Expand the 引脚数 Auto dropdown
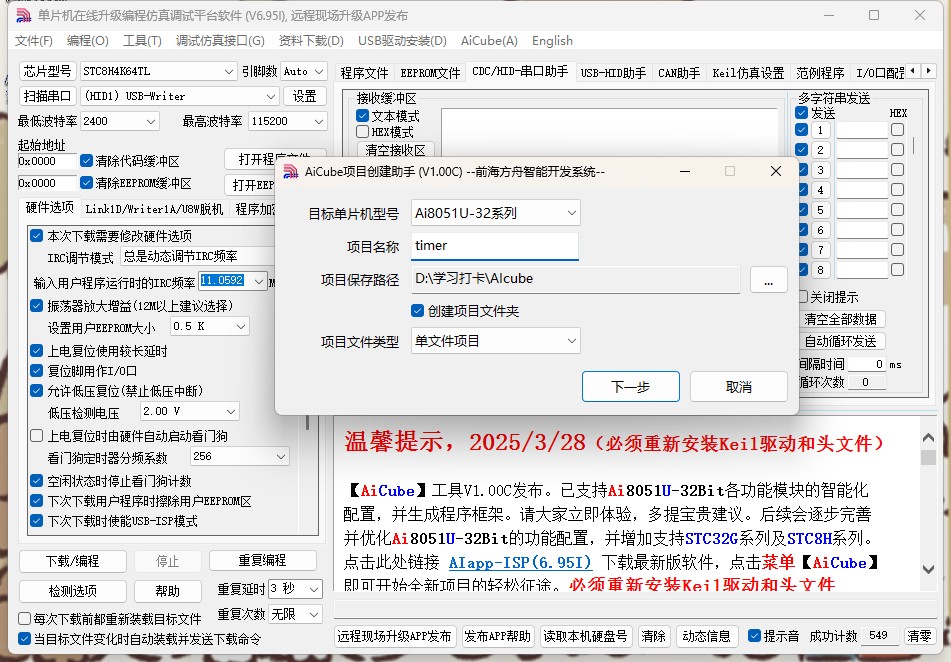 [320, 72]
